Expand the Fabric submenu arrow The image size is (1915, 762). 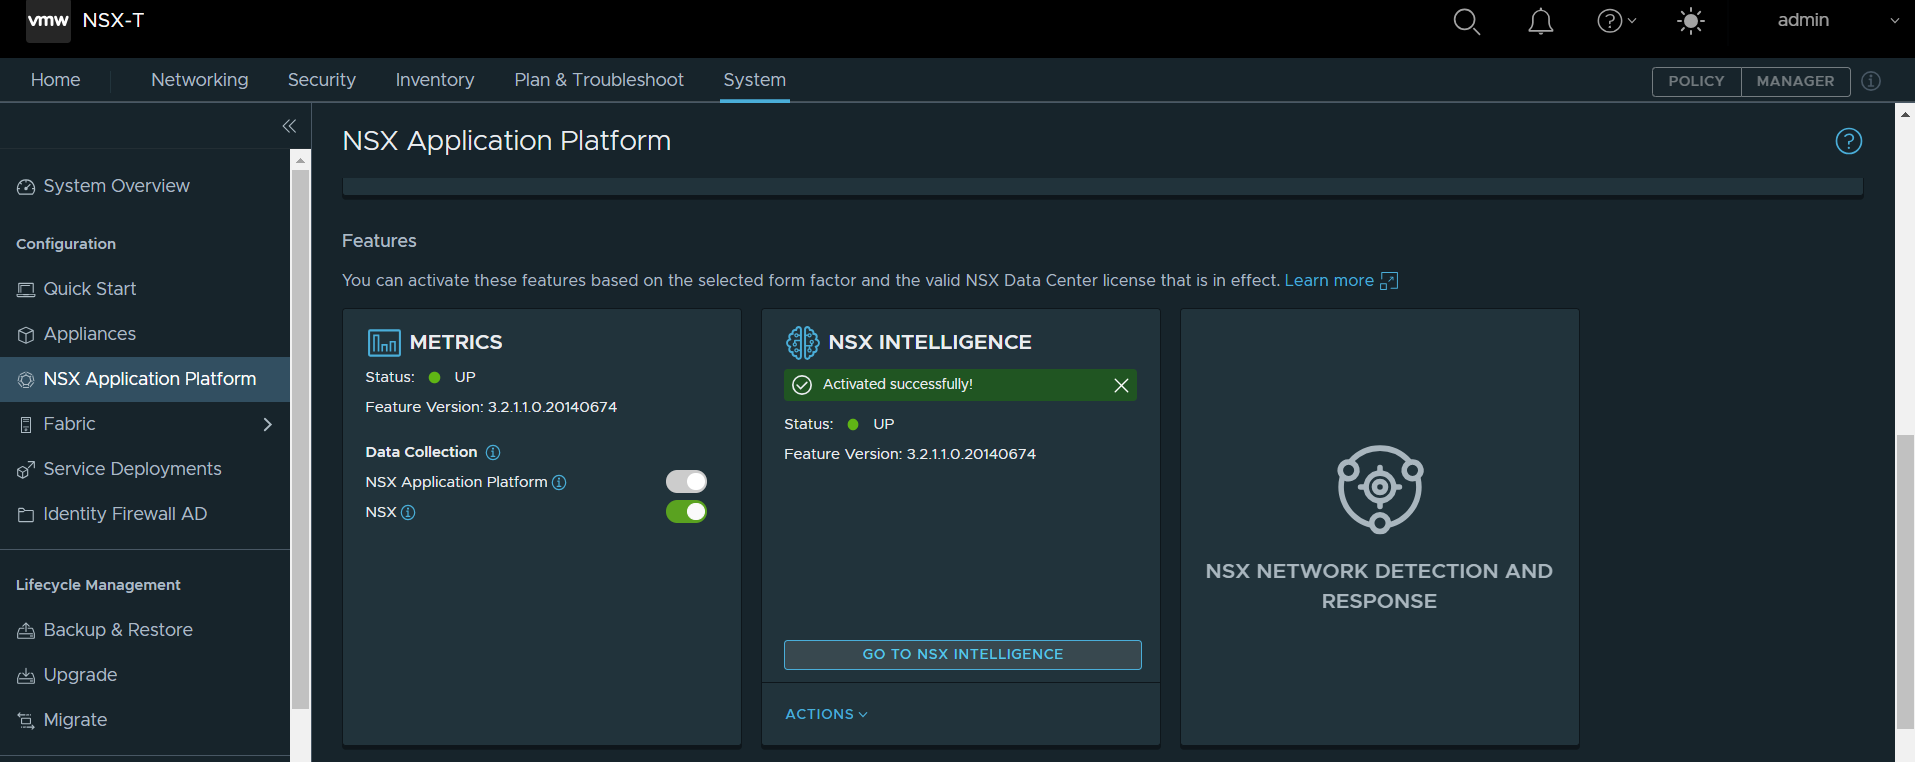(267, 424)
